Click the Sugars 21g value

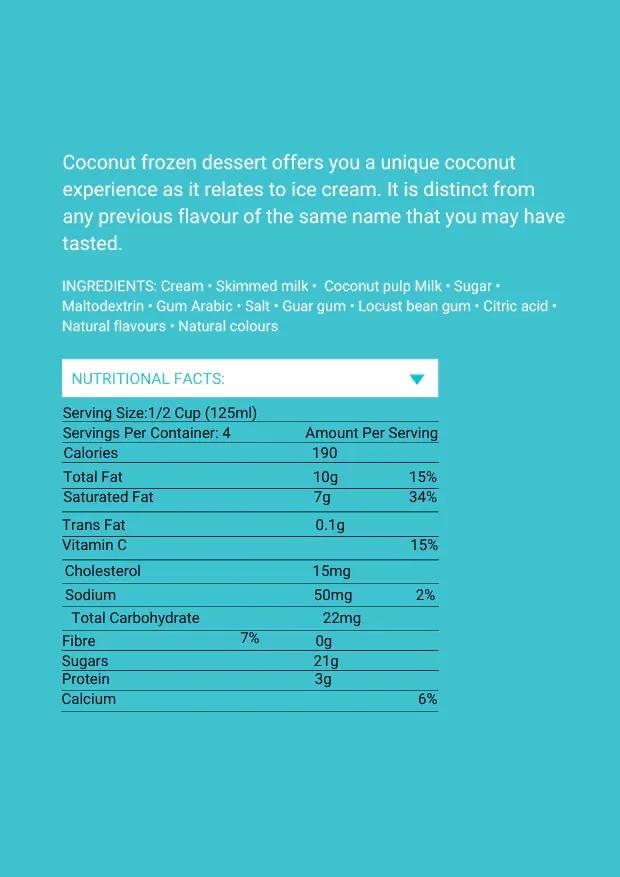pos(326,661)
